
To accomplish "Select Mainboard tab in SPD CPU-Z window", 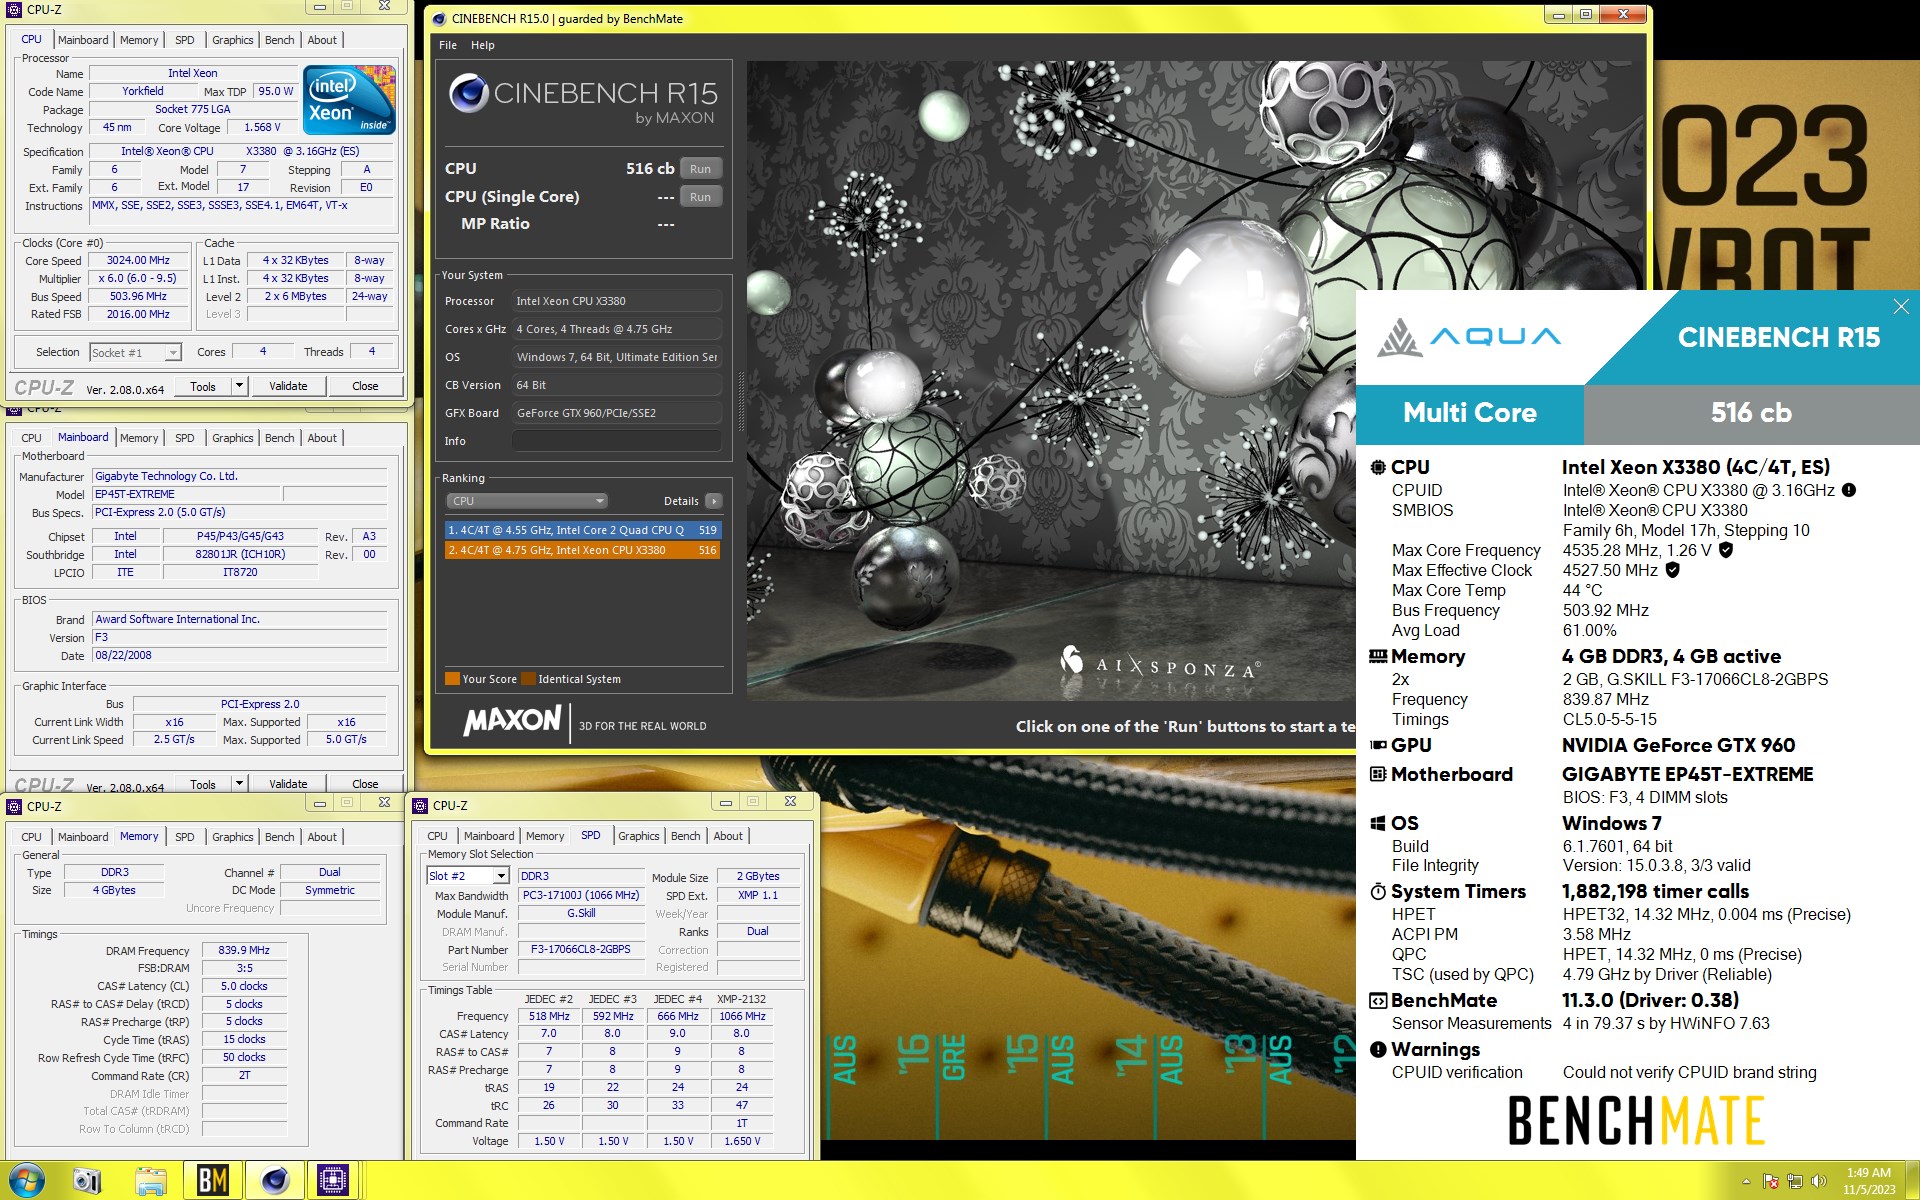I will 489,836.
